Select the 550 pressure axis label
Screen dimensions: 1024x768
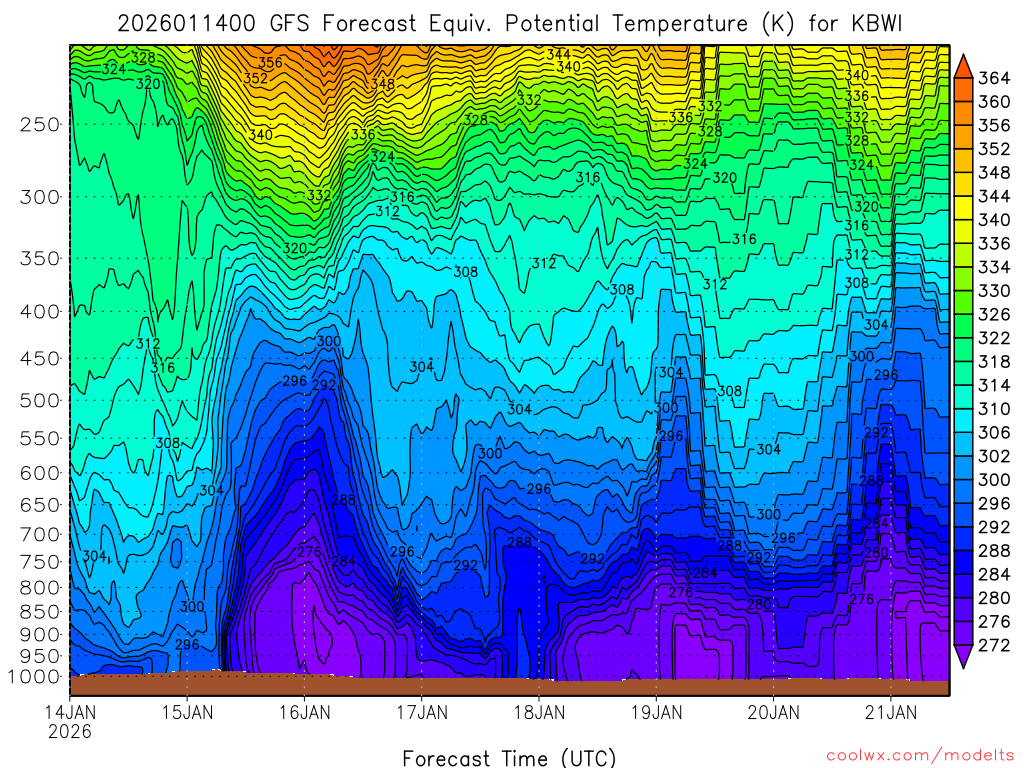(x=39, y=438)
